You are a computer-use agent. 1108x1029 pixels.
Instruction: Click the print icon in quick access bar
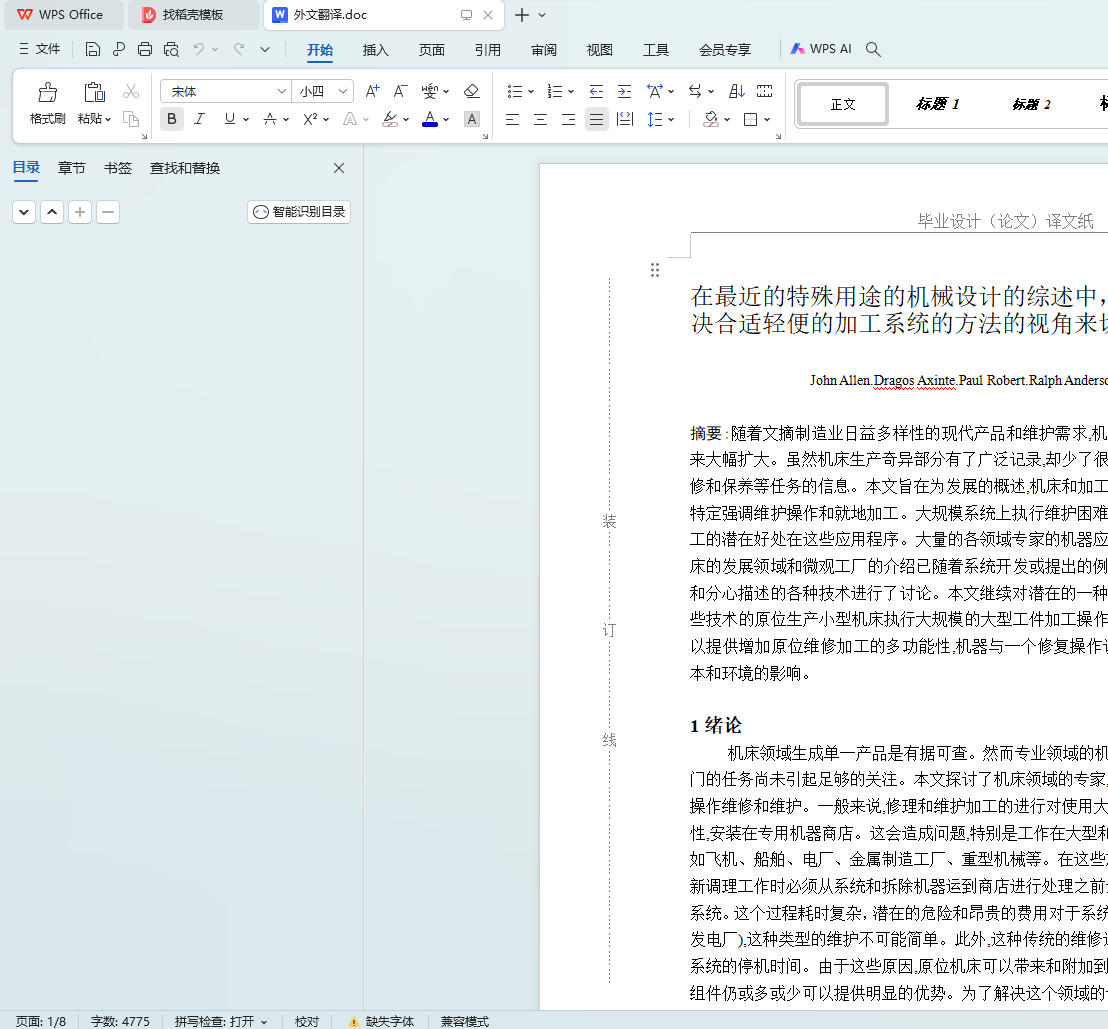pyautogui.click(x=145, y=49)
